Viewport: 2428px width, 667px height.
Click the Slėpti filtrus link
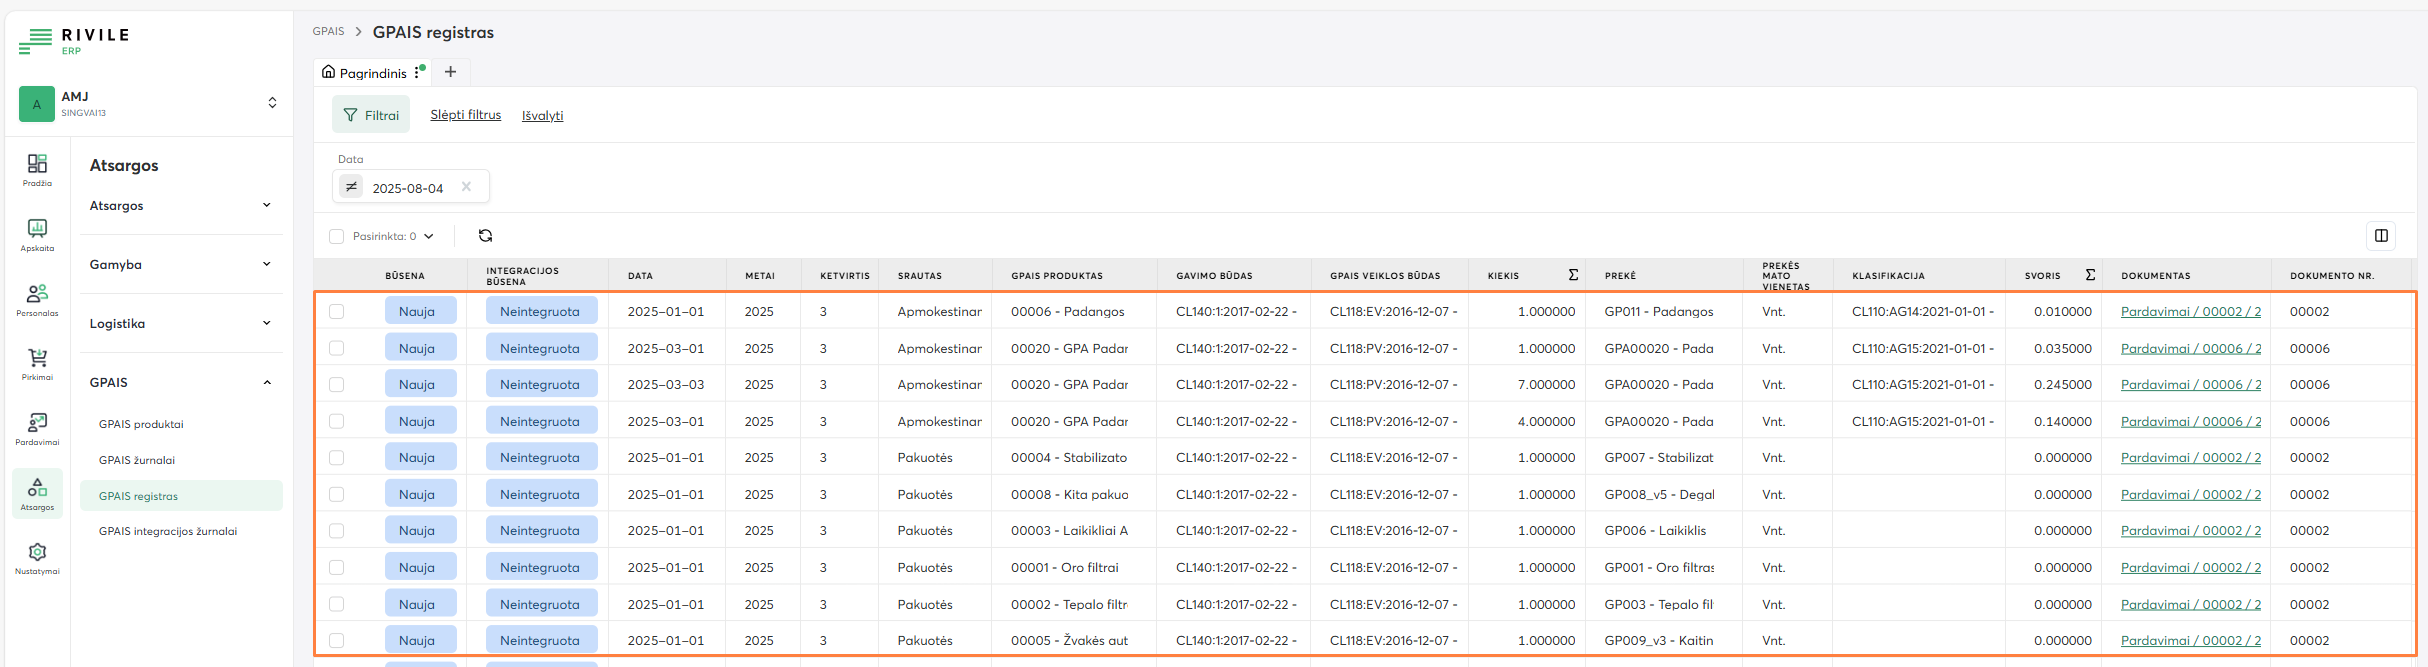pos(465,115)
